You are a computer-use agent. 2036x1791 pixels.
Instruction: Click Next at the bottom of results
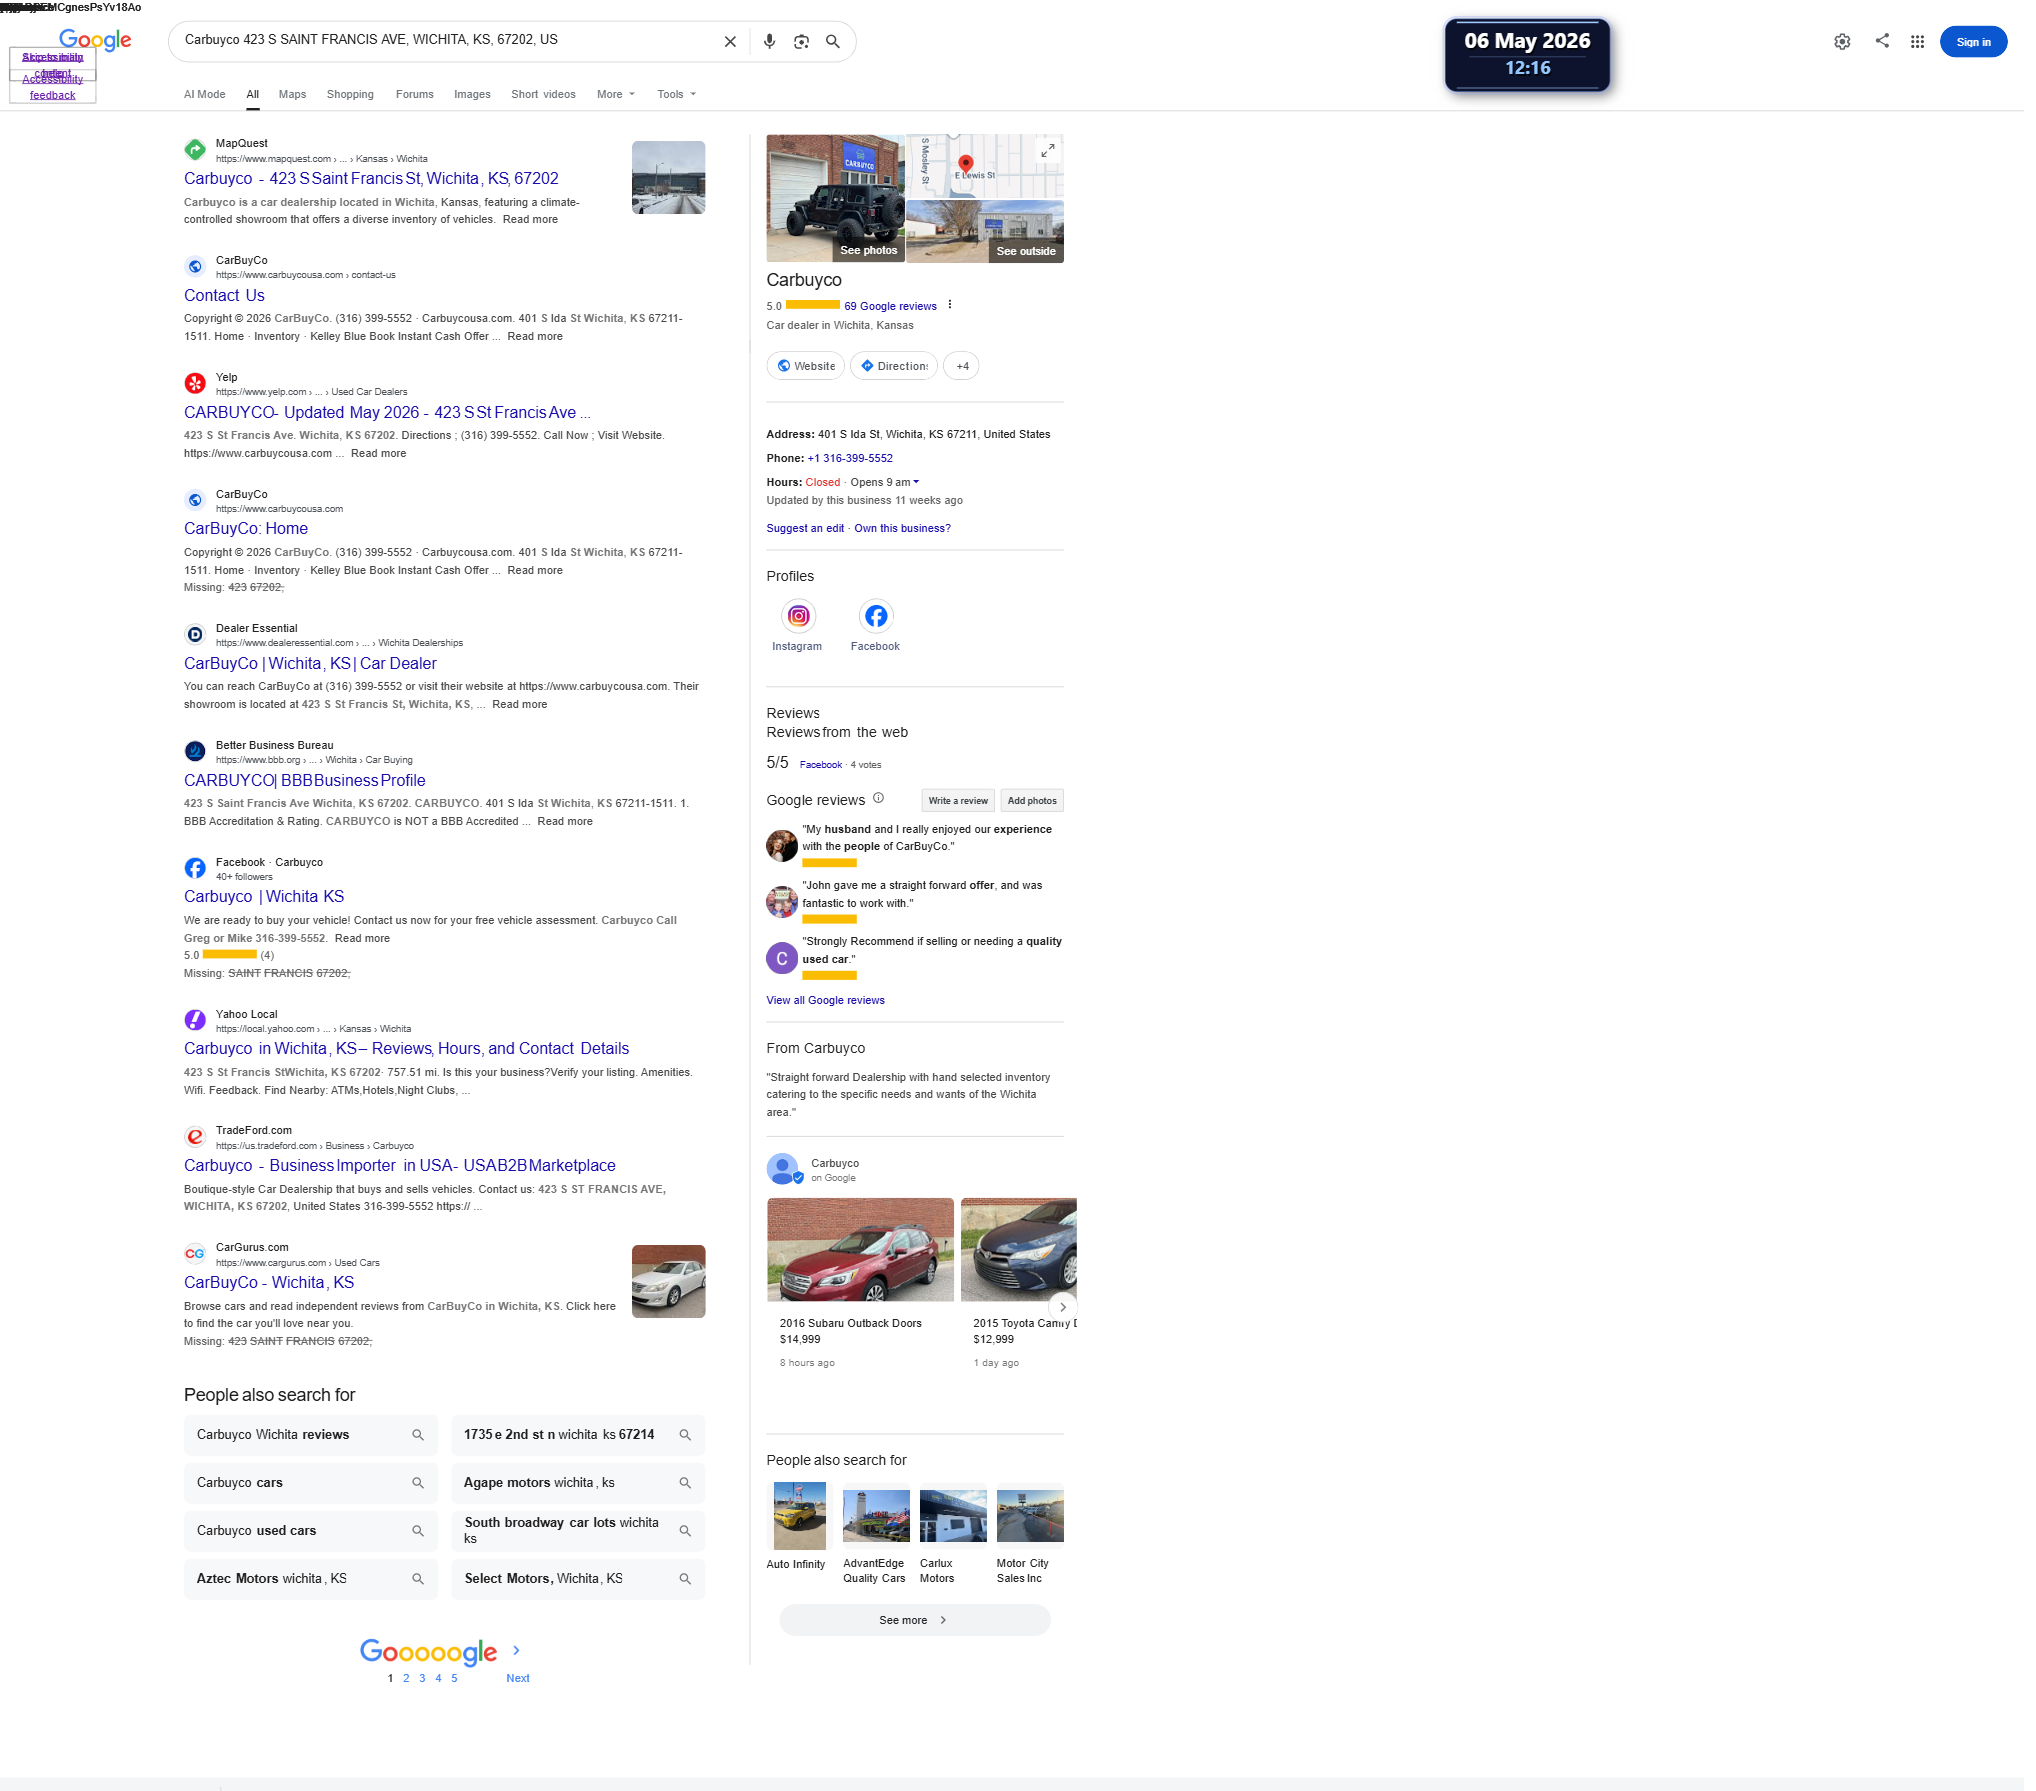[x=518, y=1679]
